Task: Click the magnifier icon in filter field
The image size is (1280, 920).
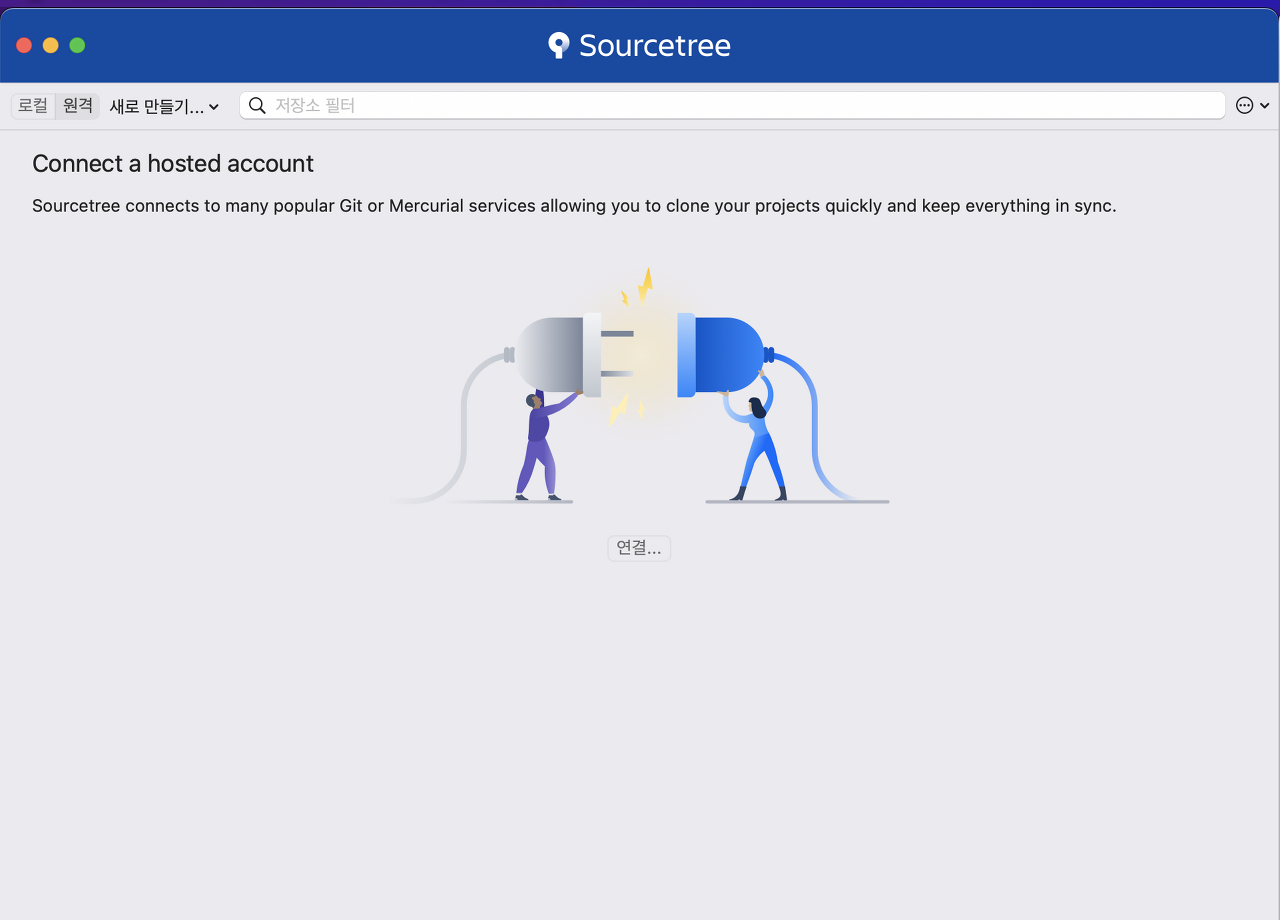Action: [x=257, y=105]
